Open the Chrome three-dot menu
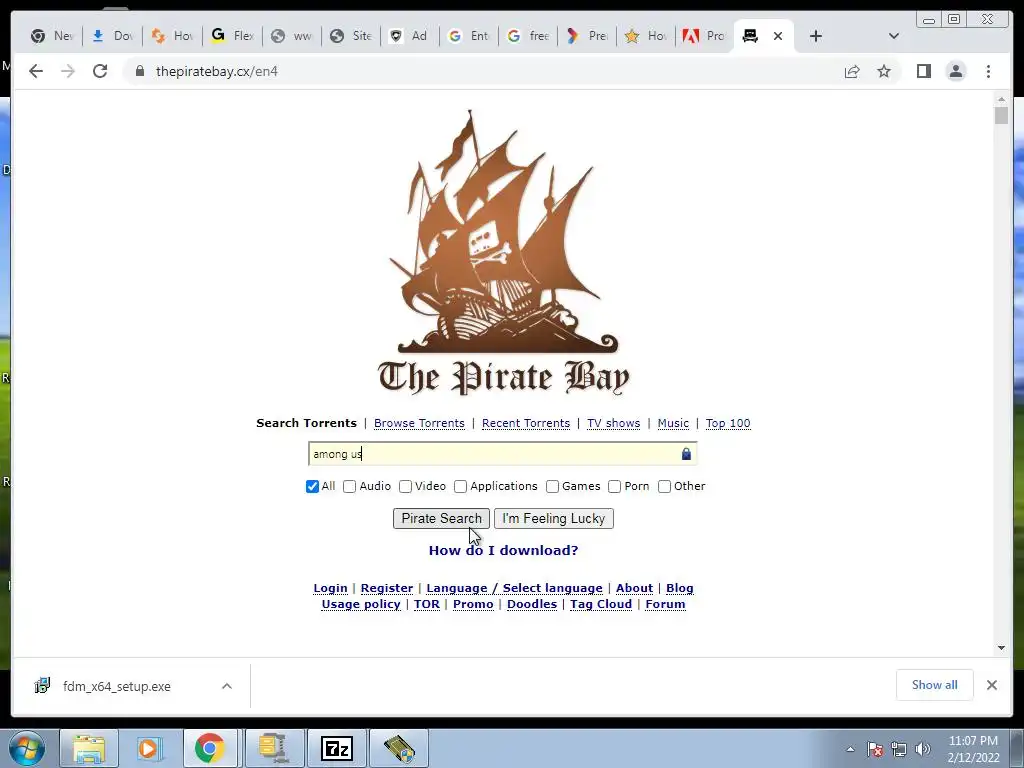Screen dimensions: 1024x768 click(988, 71)
